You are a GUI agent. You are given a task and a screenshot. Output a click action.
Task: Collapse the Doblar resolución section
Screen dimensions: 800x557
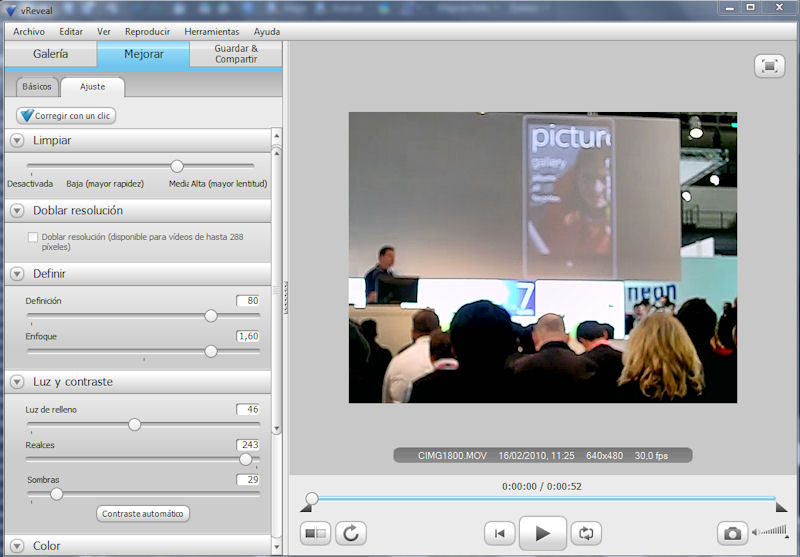pyautogui.click(x=17, y=211)
